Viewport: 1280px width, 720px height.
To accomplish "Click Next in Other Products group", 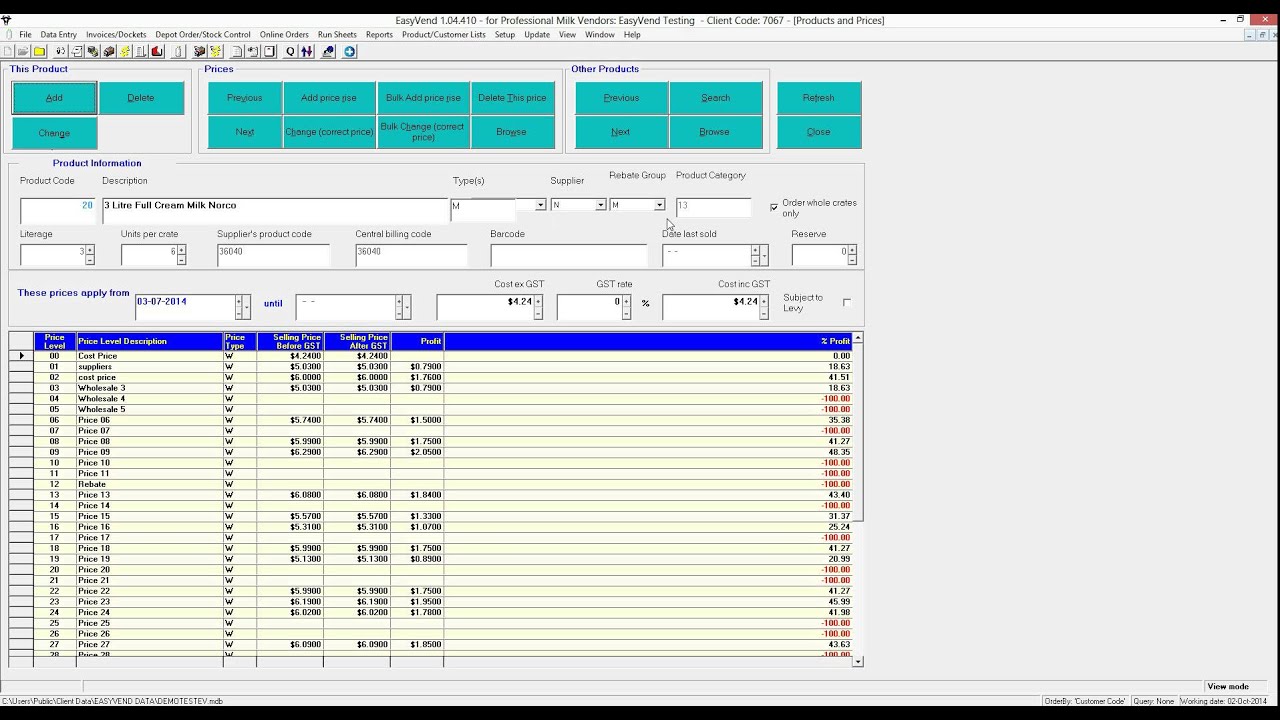I will tap(621, 132).
